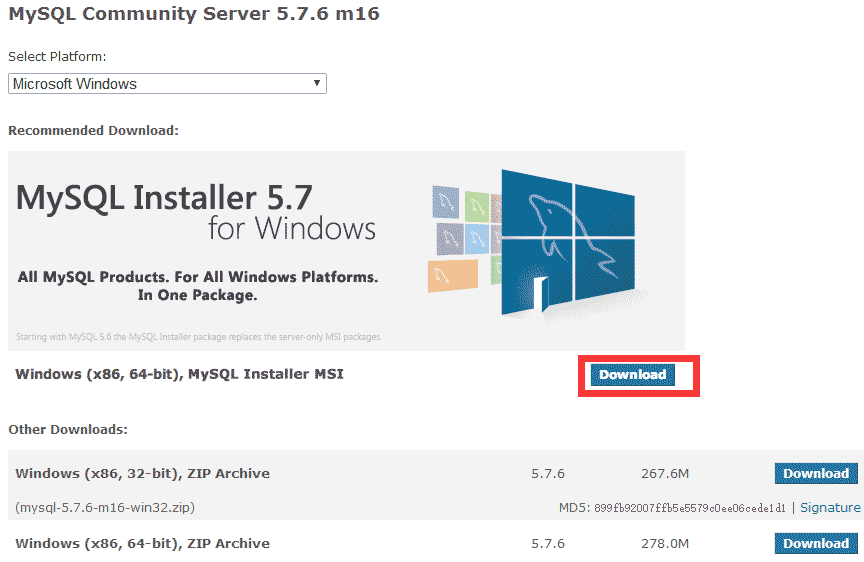Click the fully visible green dolphin tile
Image resolution: width=864 pixels, height=562 pixels.
pyautogui.click(x=477, y=206)
